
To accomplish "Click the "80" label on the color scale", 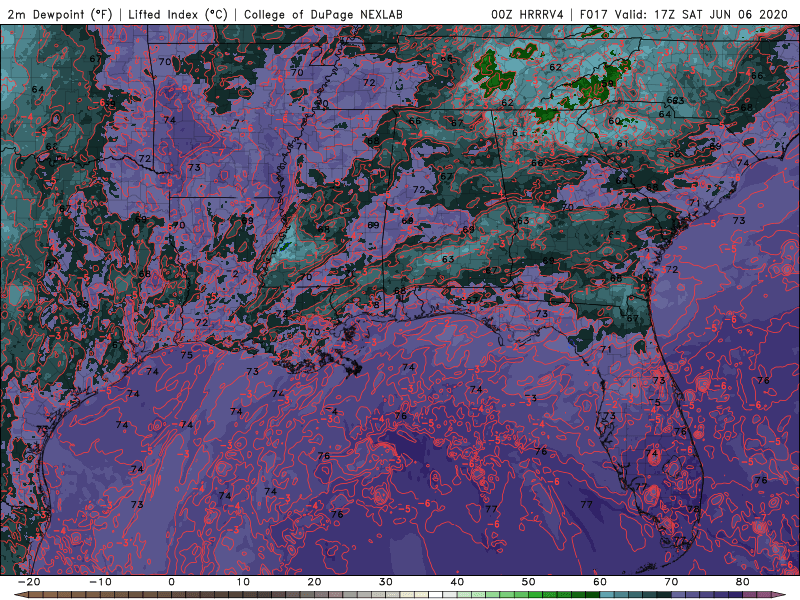I will pyautogui.click(x=743, y=582).
